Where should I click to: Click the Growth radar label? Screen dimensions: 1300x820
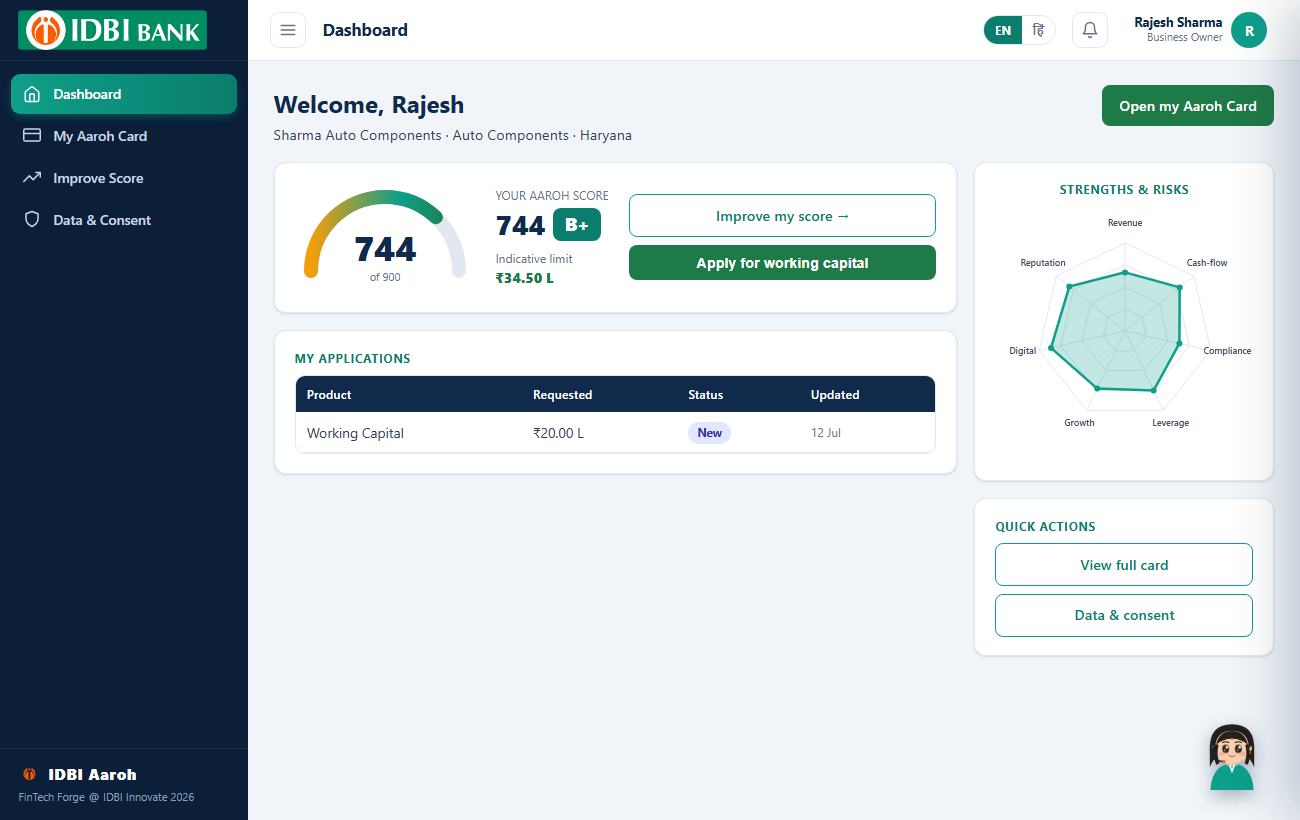[1079, 423]
